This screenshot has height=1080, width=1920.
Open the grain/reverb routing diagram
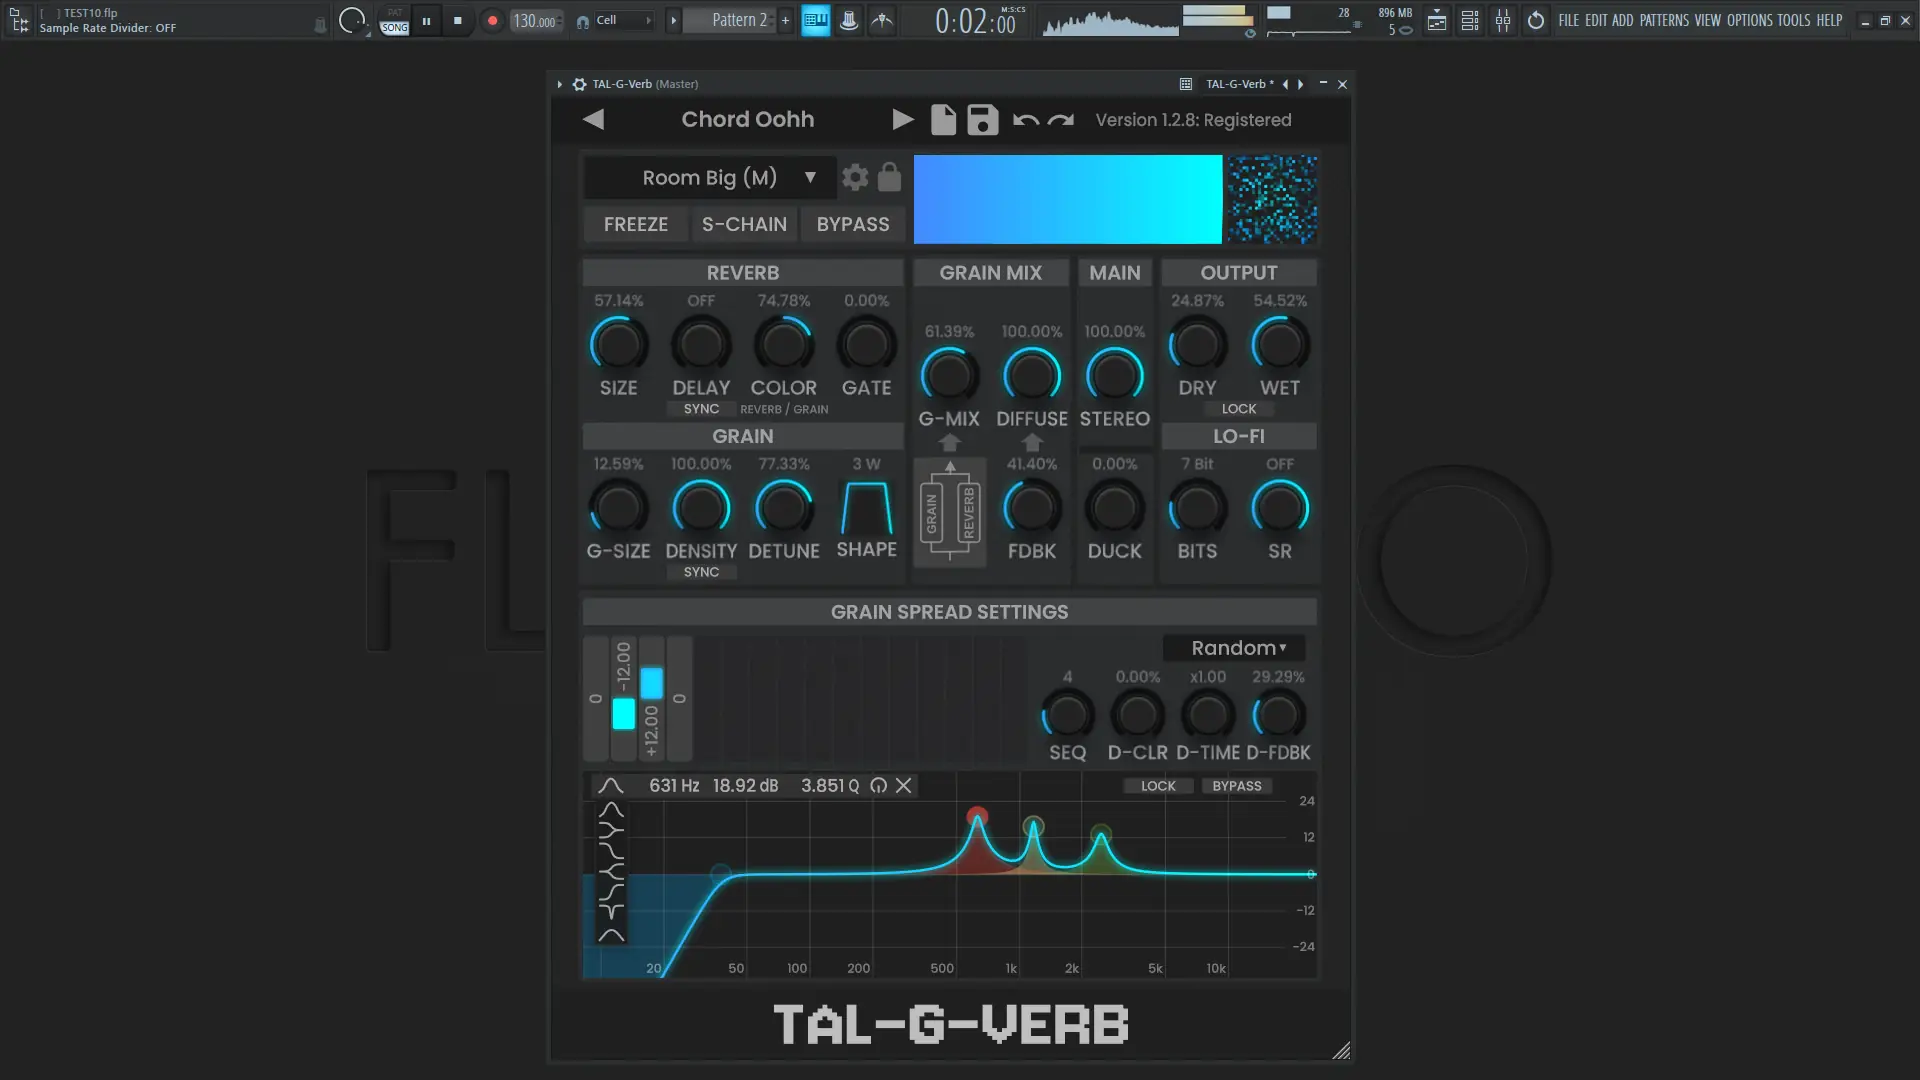click(x=950, y=513)
